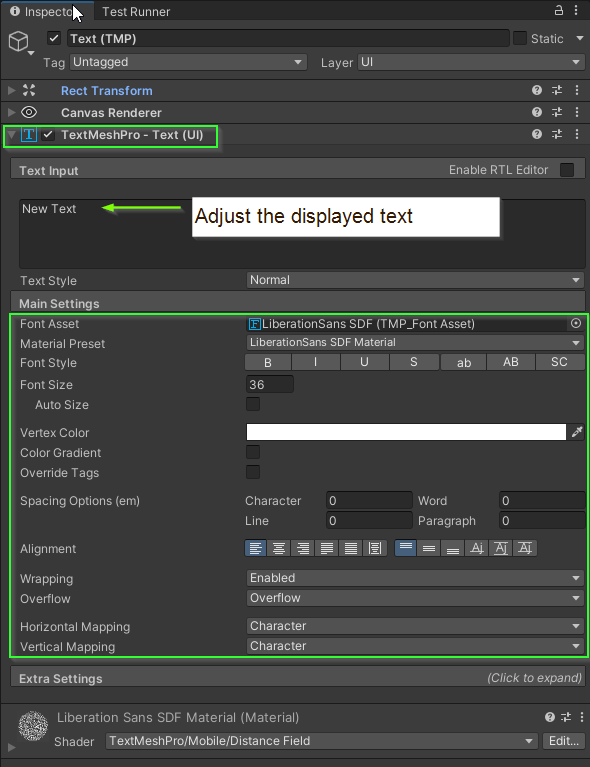The width and height of the screenshot is (590, 767).
Task: Set horizontal alignment to Center
Action: click(279, 548)
